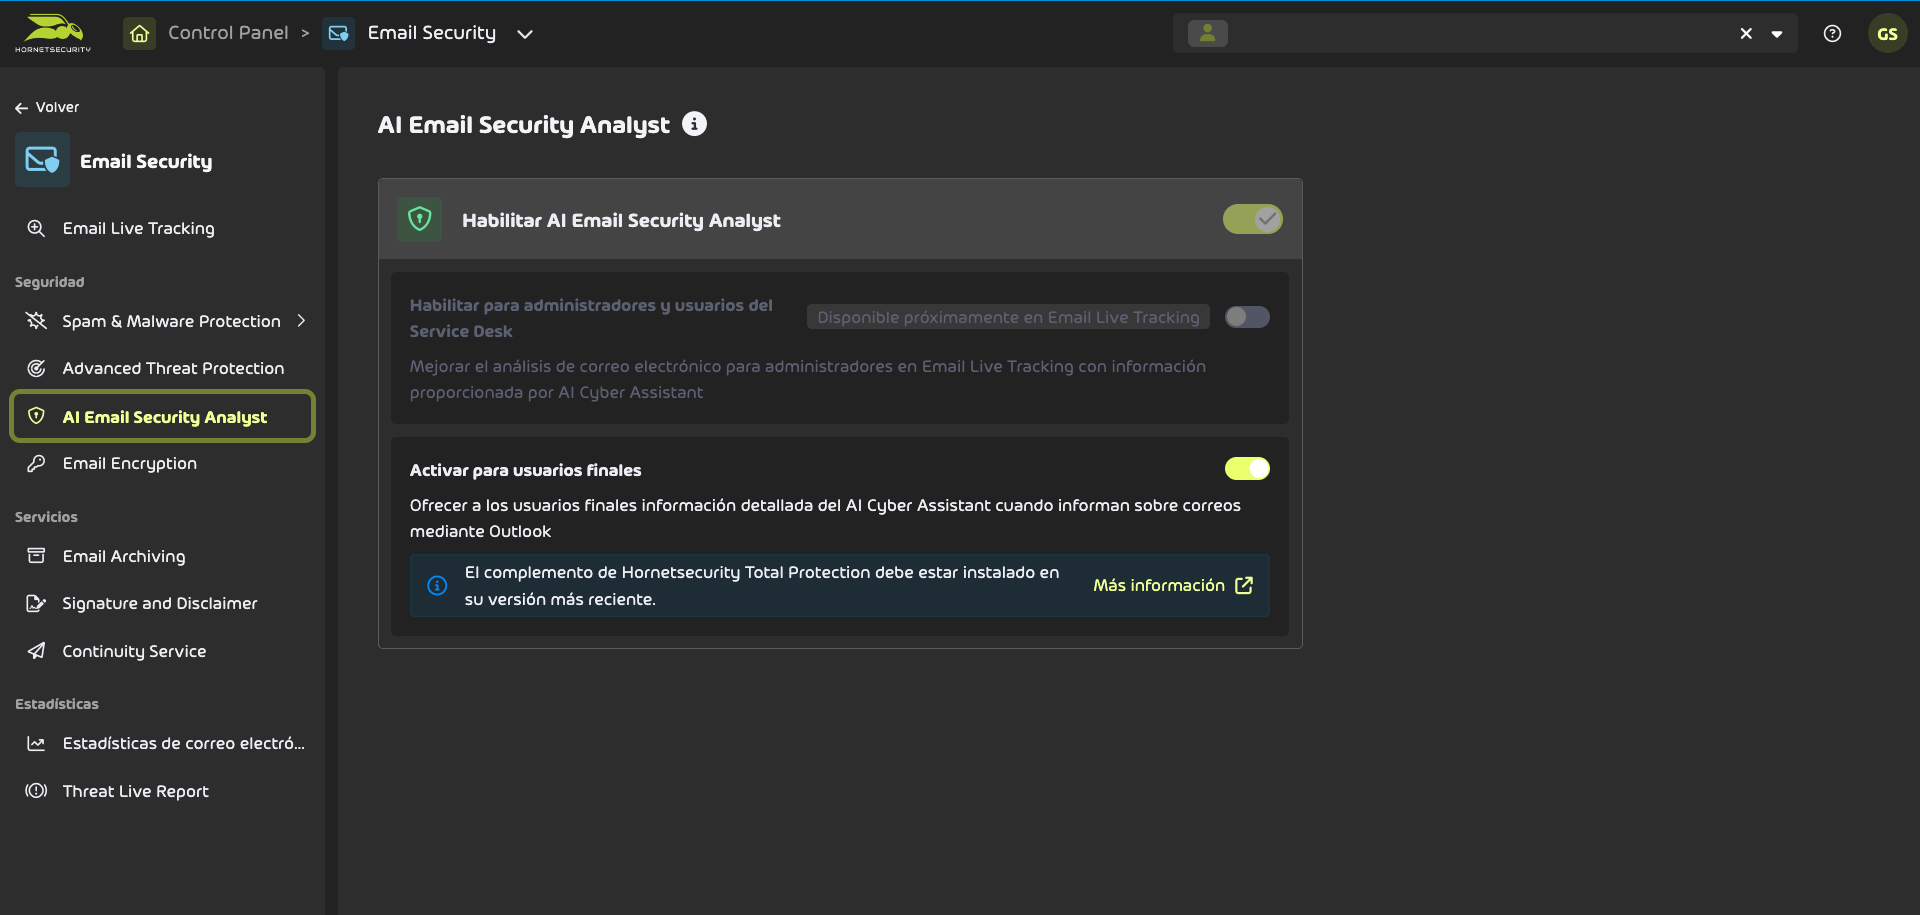1920x915 pixels.
Task: Open Email Encryption settings
Action: [129, 463]
